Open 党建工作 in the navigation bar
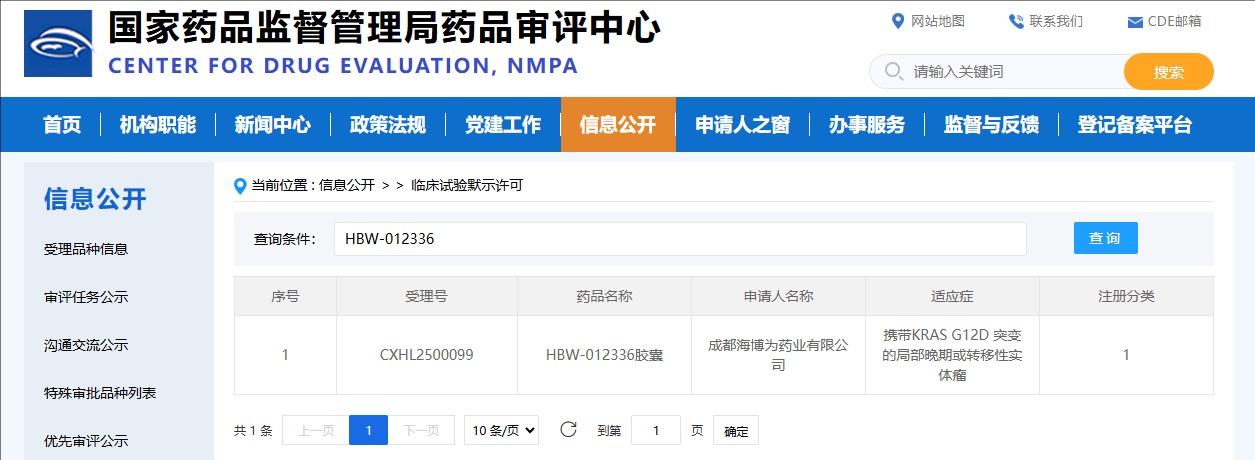Screen dimensions: 1255x460 point(503,125)
